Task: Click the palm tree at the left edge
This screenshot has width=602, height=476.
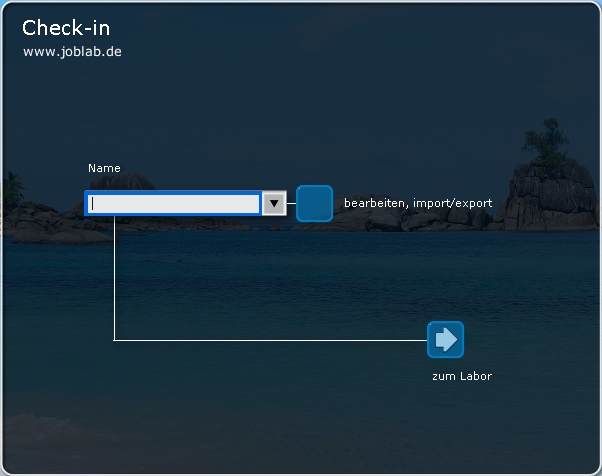Action: 12,186
